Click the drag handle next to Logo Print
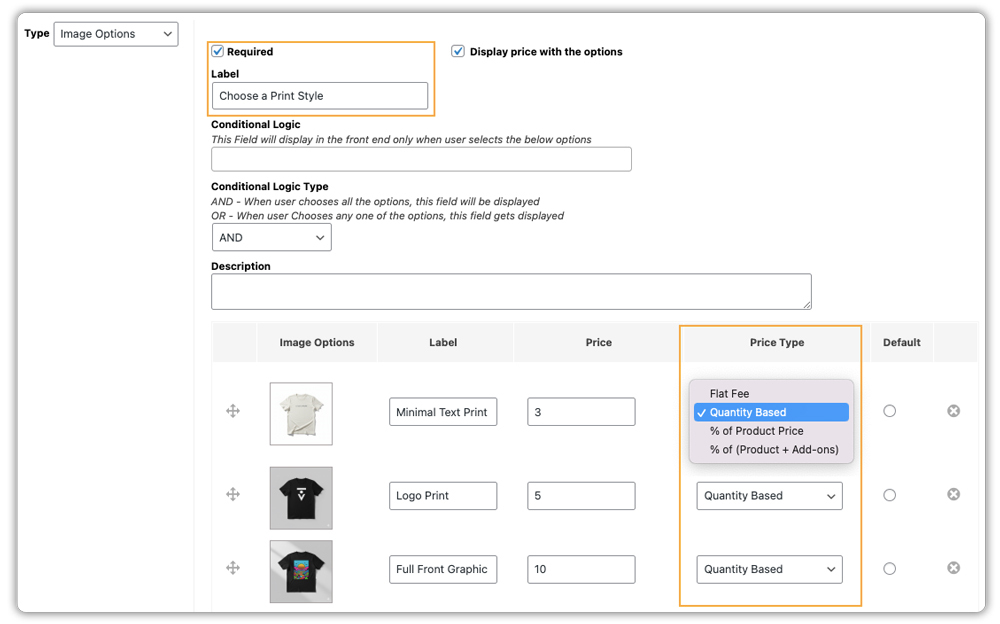This screenshot has height=624, width=1000. pos(232,494)
